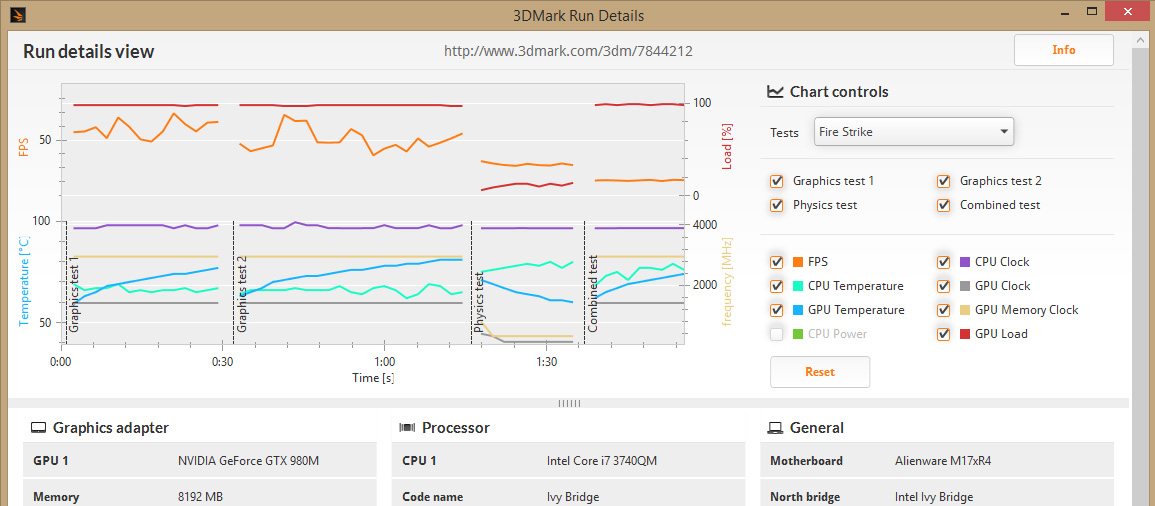Click the Physics test chart marker
1155x506 pixels.
pos(480,302)
